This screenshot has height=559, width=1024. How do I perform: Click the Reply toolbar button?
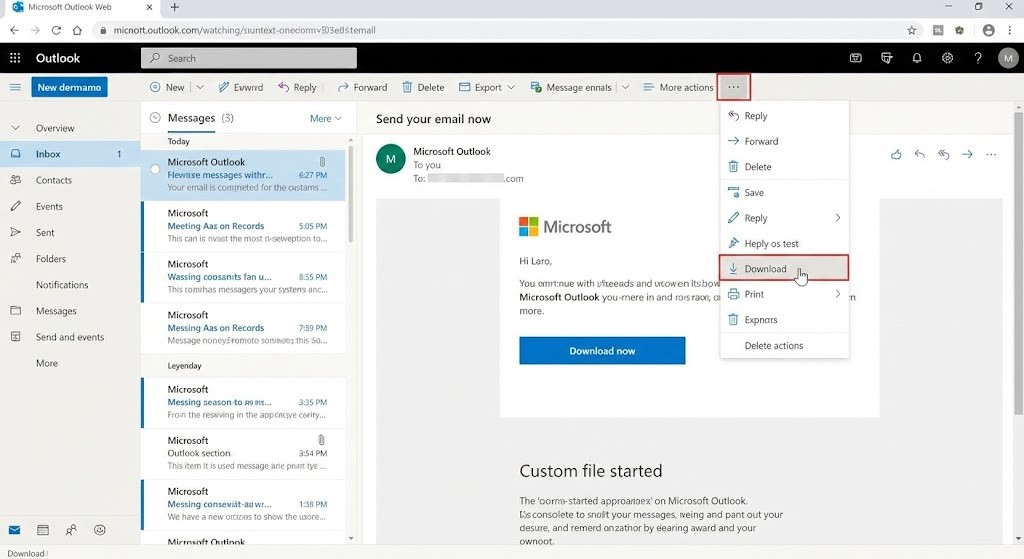297,87
